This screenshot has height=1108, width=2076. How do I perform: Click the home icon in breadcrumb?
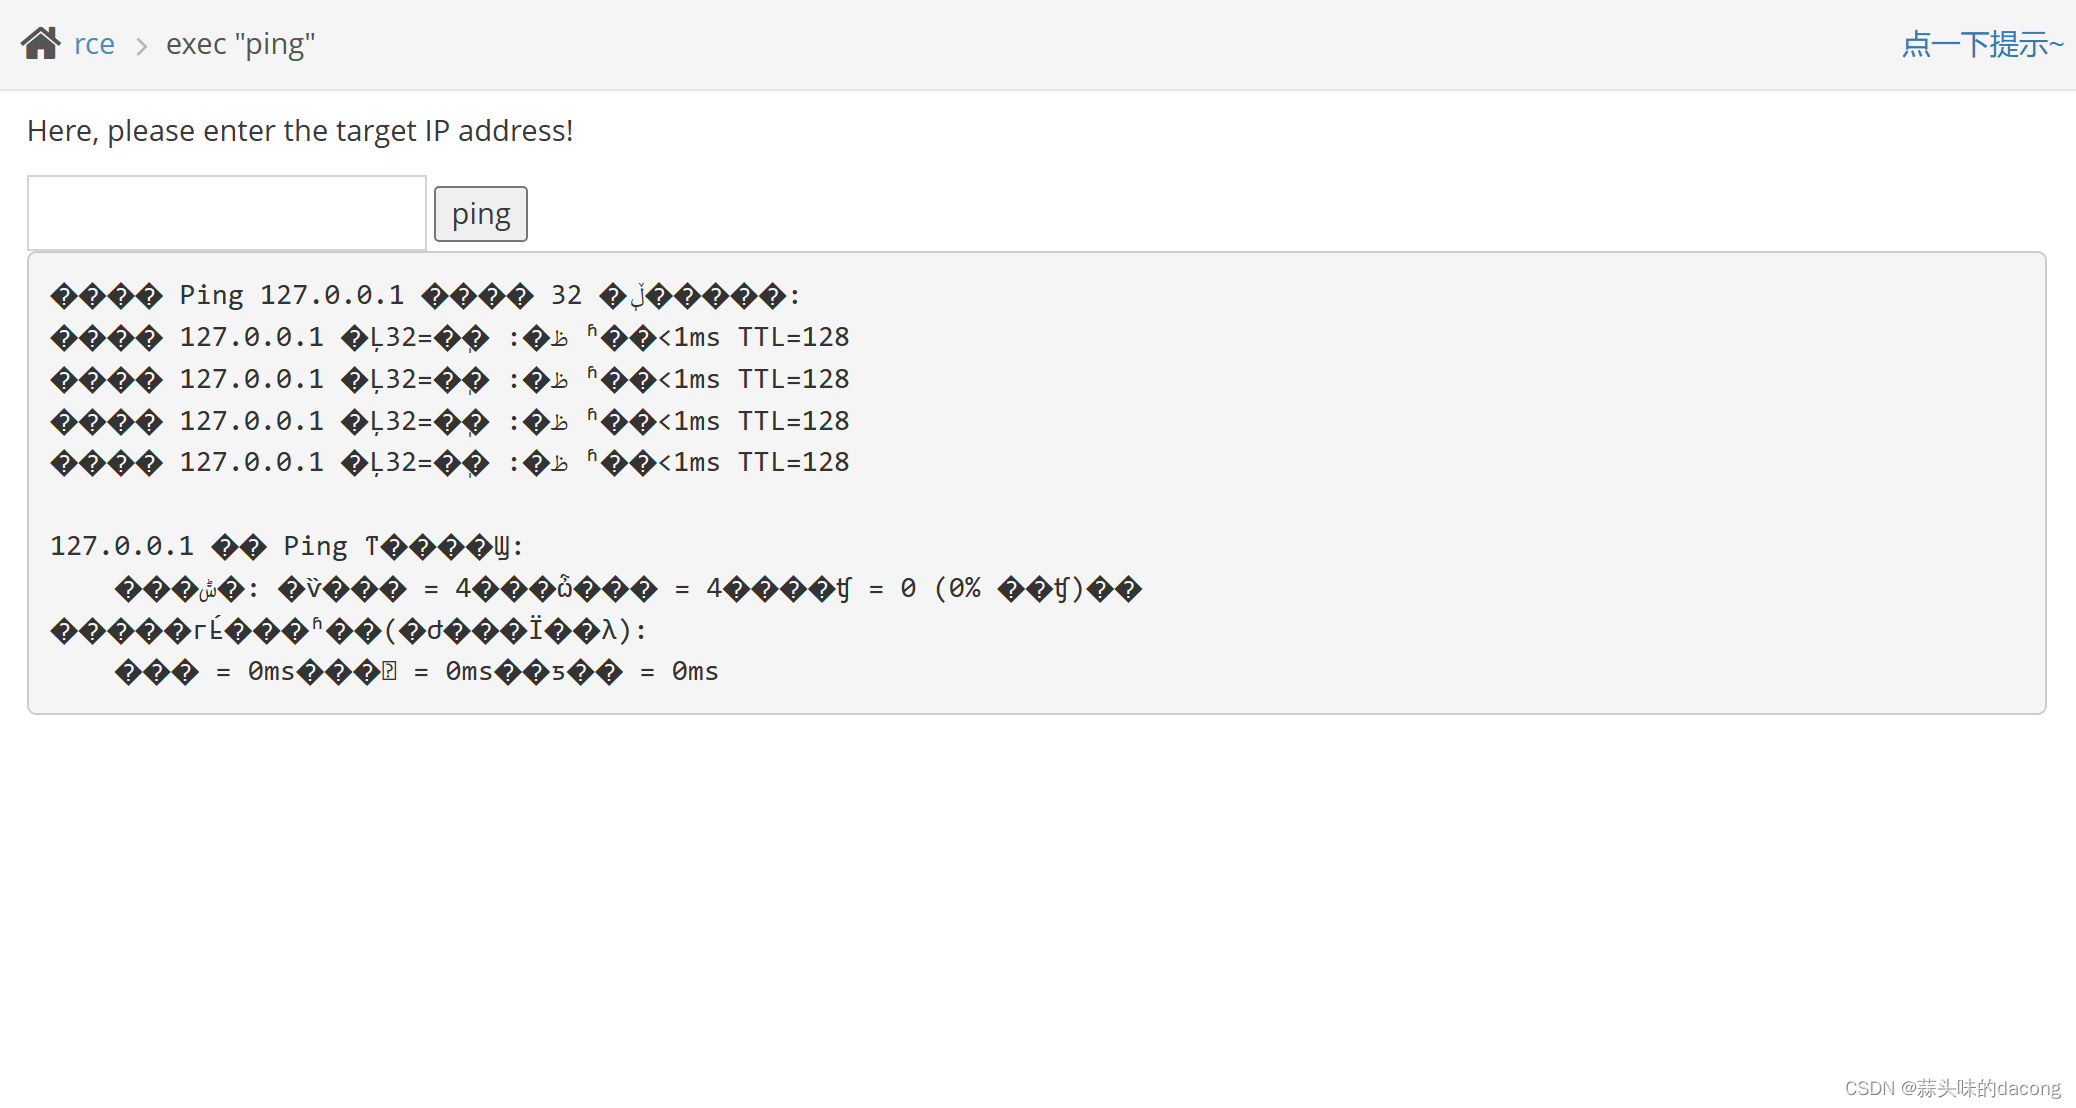(41, 44)
